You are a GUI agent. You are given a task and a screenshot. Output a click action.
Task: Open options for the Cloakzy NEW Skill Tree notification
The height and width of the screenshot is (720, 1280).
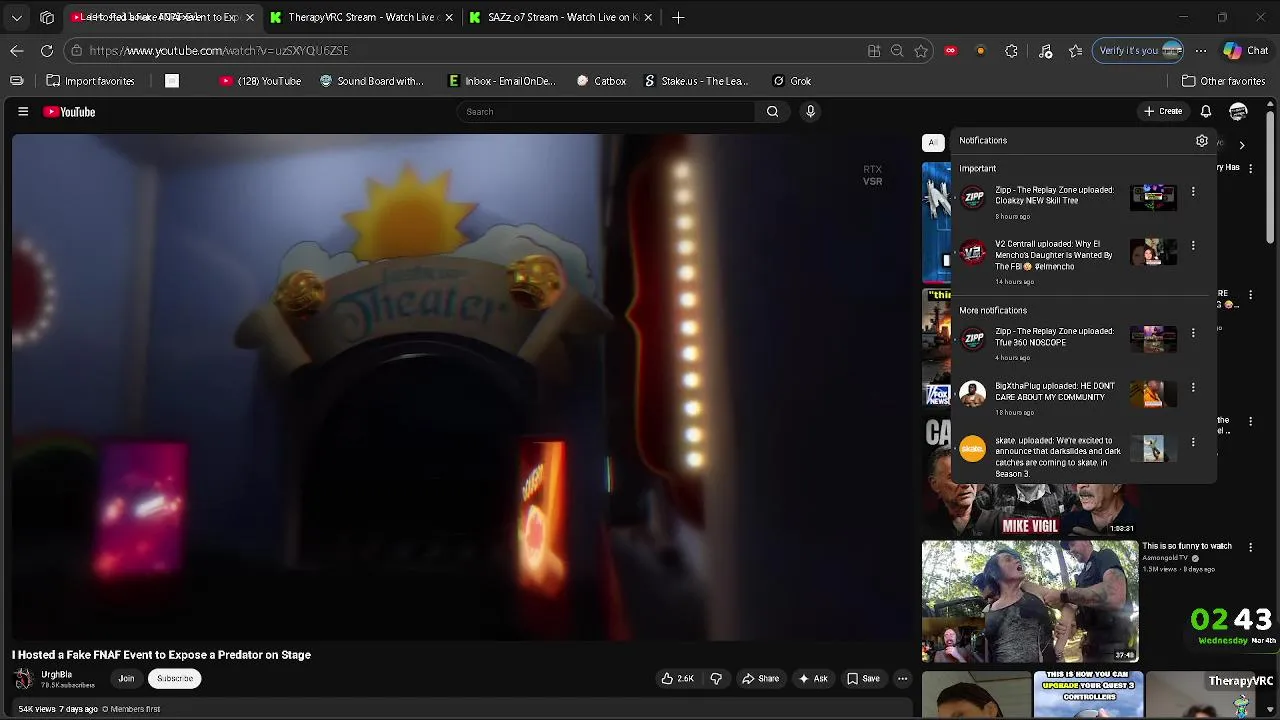[1193, 191]
